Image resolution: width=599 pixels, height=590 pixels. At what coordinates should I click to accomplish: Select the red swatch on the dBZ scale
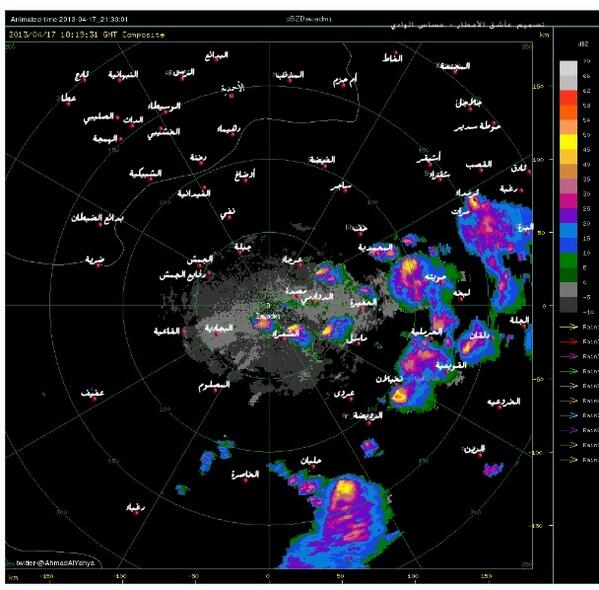568,97
